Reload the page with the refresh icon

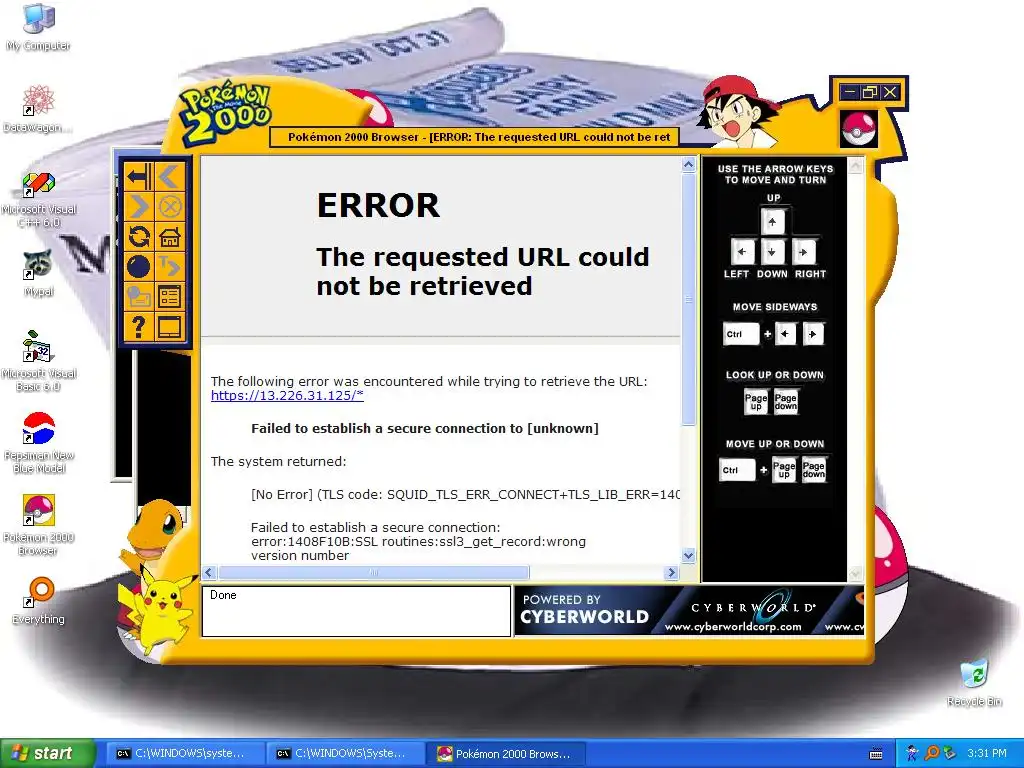pos(139,236)
